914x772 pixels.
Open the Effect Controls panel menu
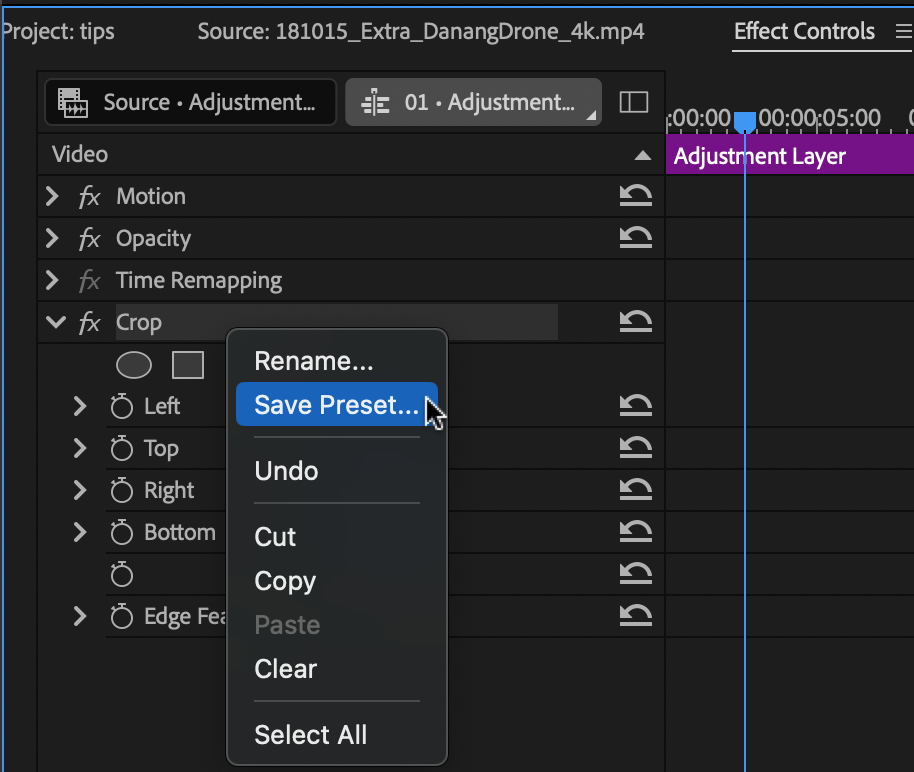(904, 31)
